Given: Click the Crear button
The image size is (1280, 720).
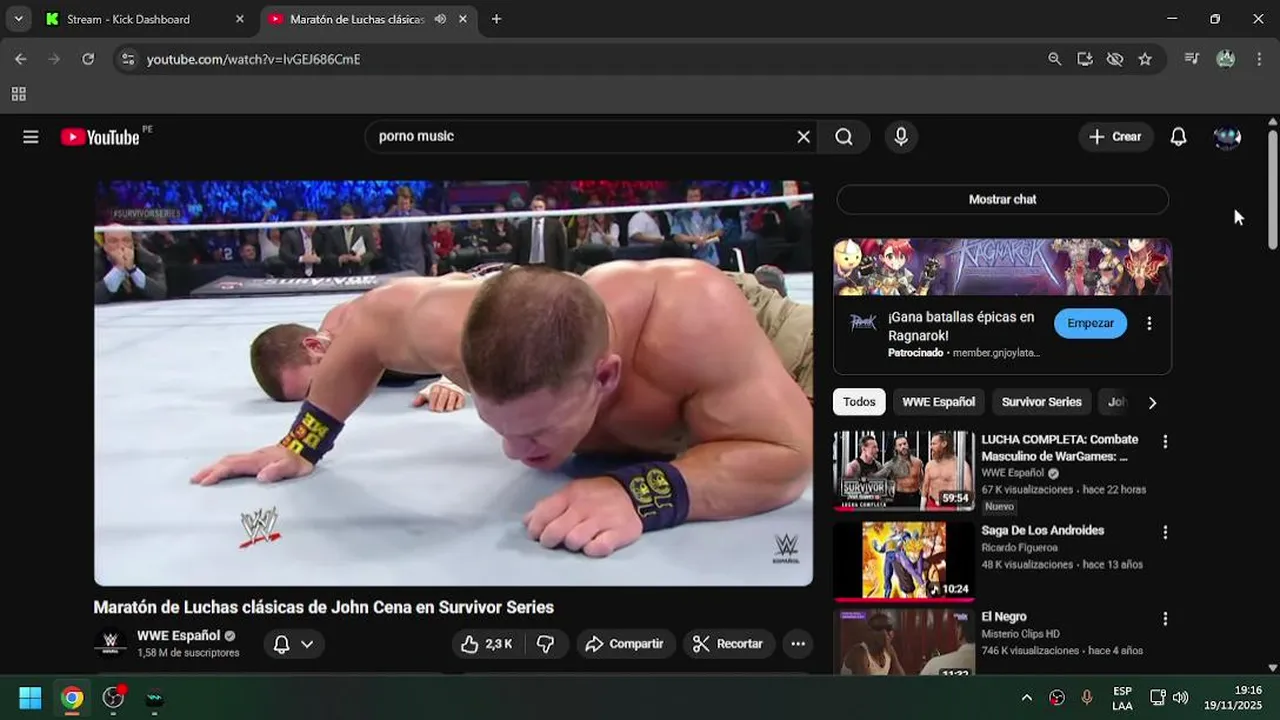Looking at the screenshot, I should [1116, 137].
